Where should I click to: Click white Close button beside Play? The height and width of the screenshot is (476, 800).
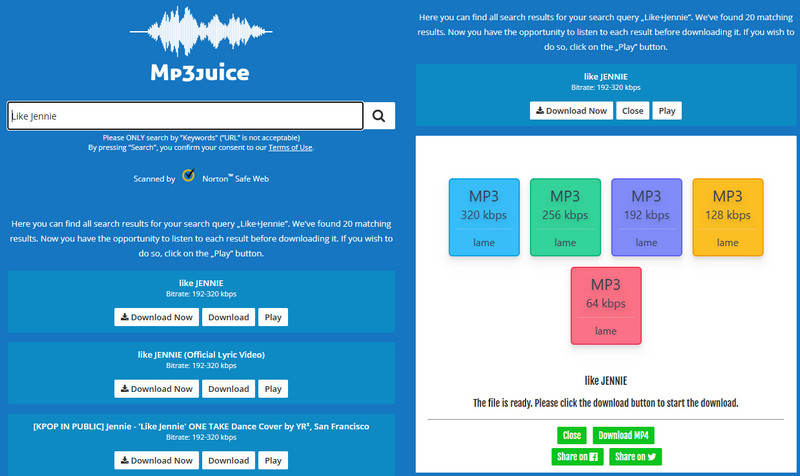click(633, 111)
